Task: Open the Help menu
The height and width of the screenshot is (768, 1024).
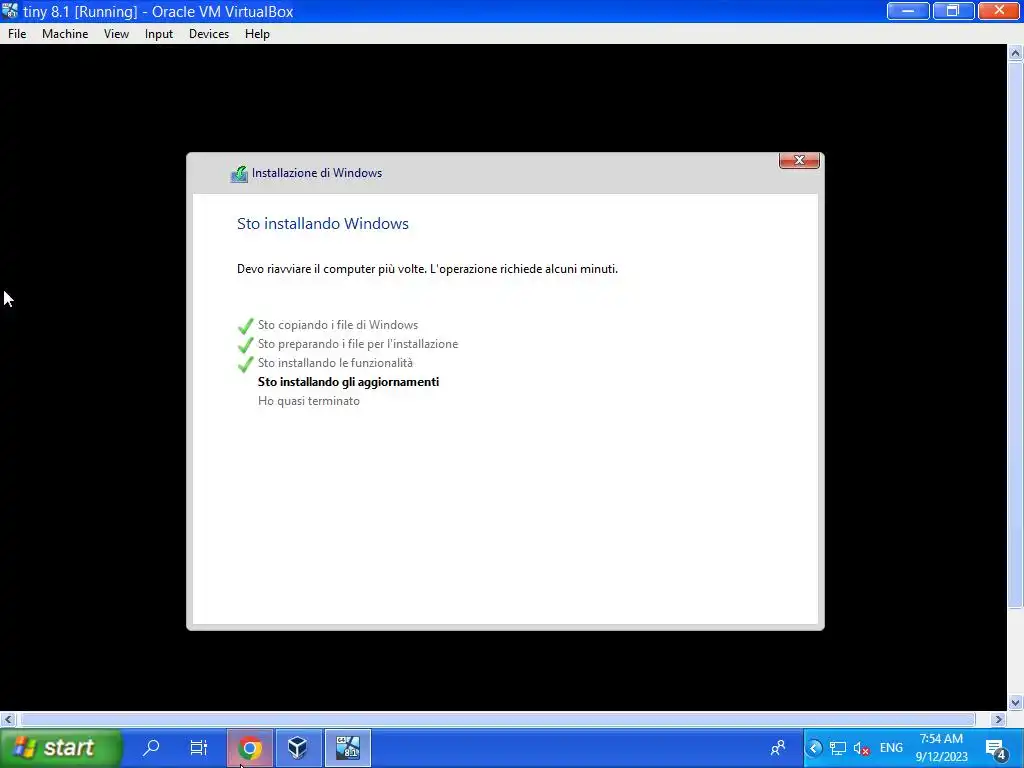Action: (257, 34)
